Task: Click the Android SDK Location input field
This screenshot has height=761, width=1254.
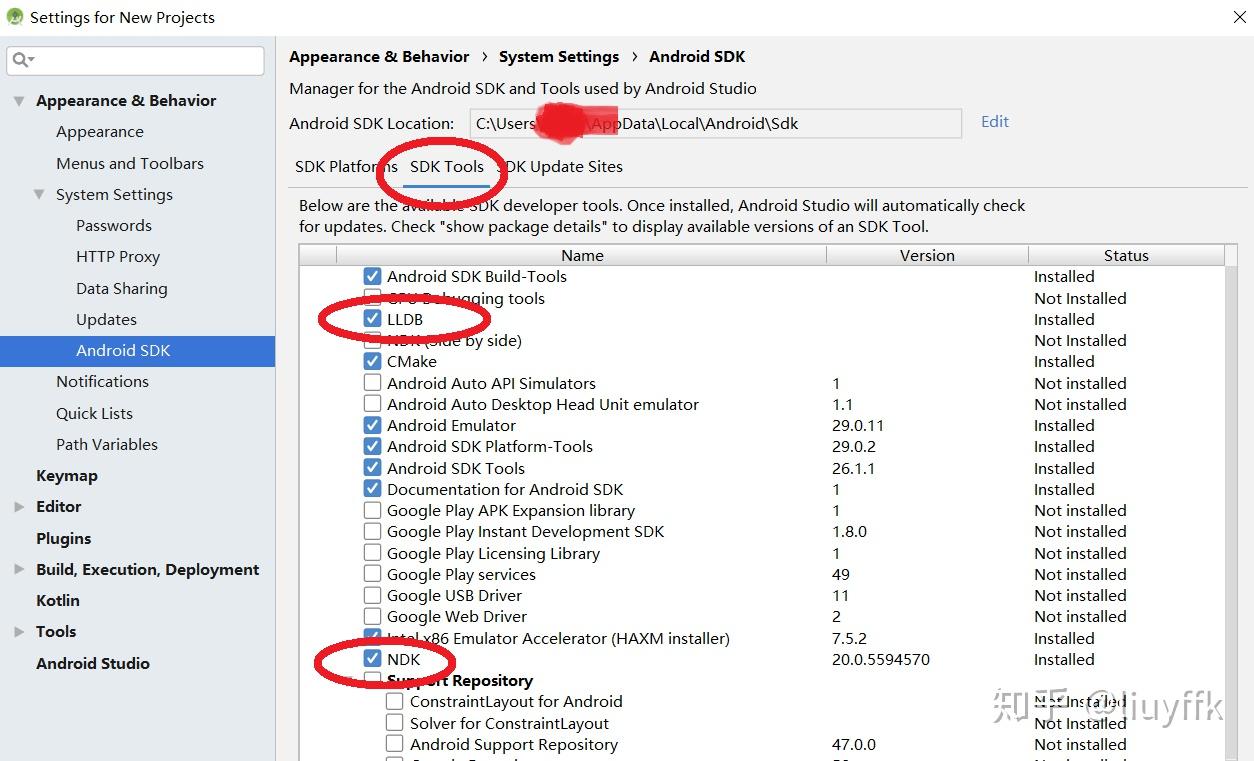Action: [x=715, y=123]
